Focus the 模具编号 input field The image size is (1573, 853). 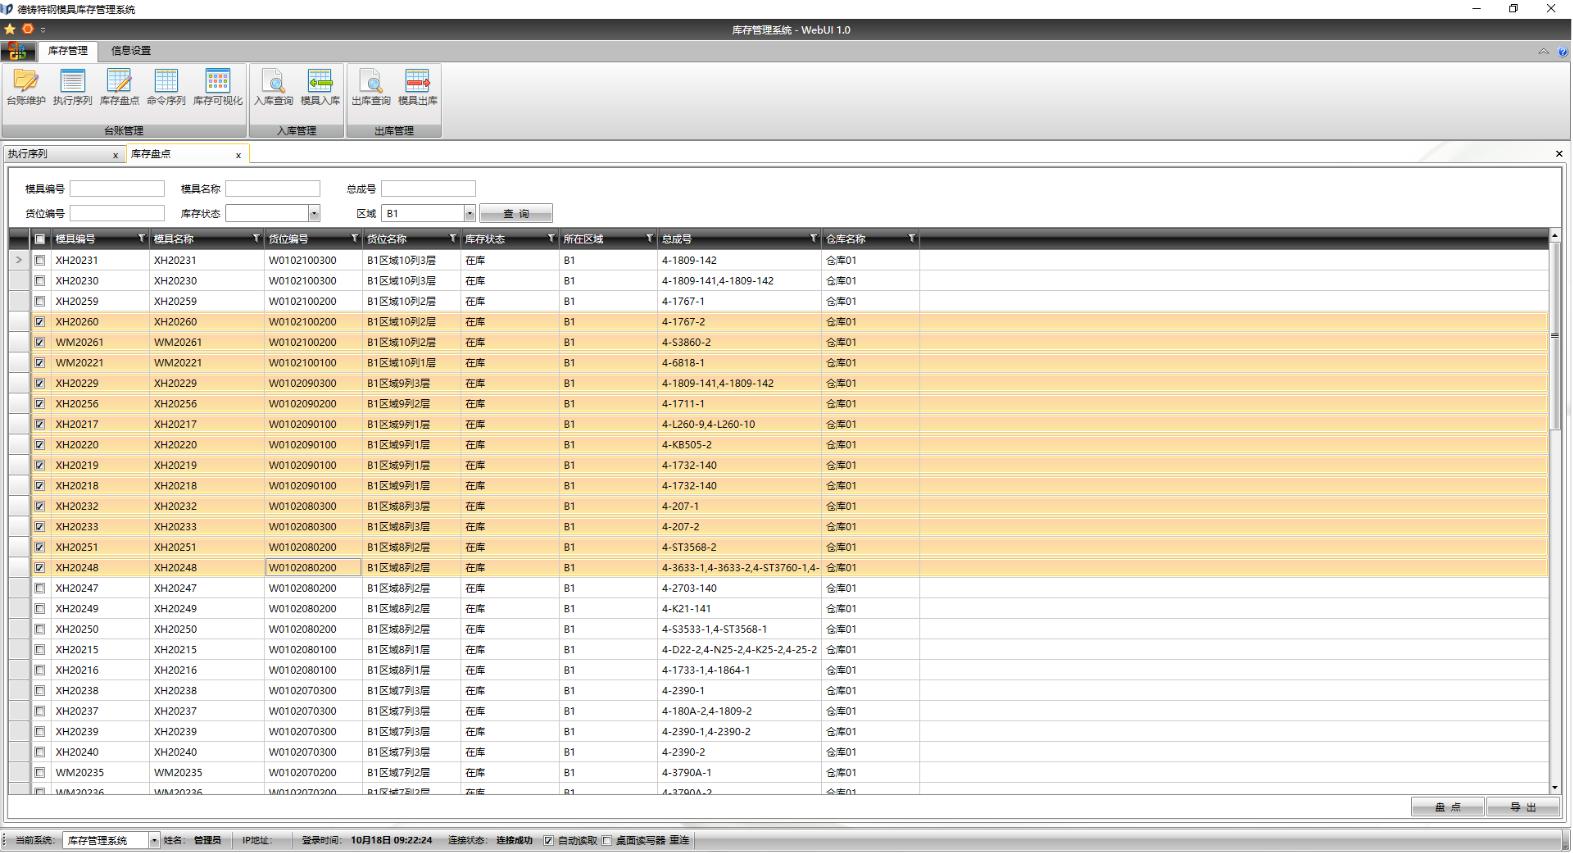[117, 188]
